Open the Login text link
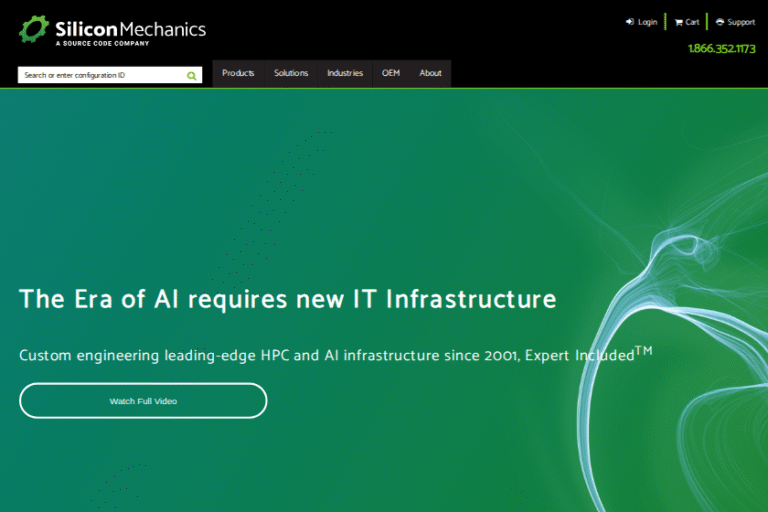Screen dimensions: 768x512 [x=647, y=22]
